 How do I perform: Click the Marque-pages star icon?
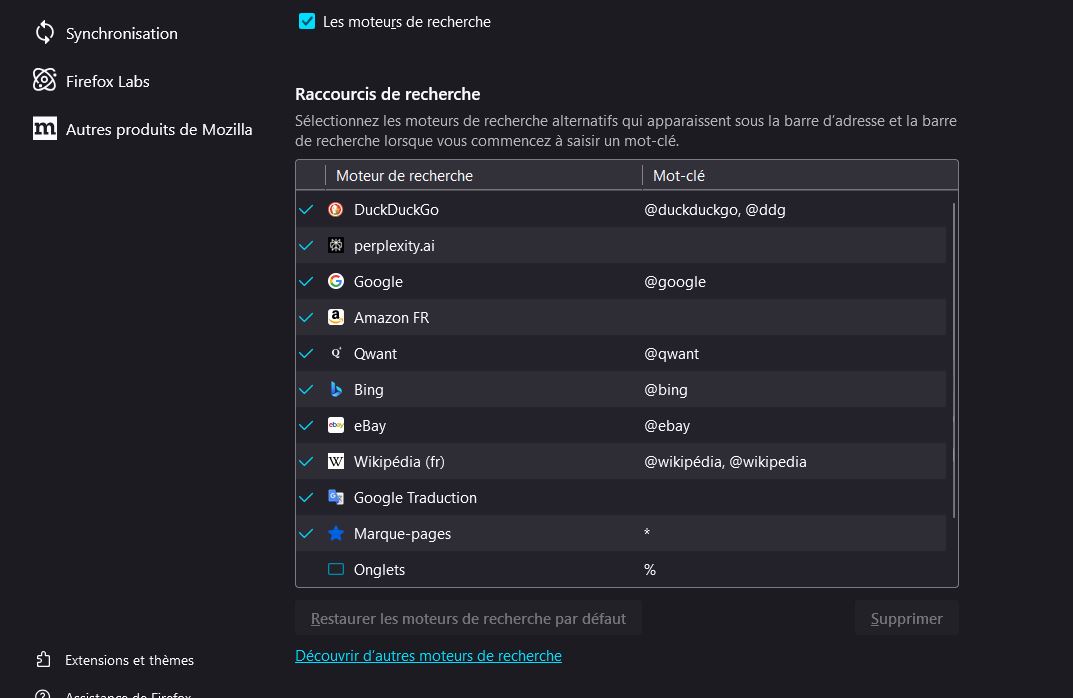pyautogui.click(x=335, y=533)
